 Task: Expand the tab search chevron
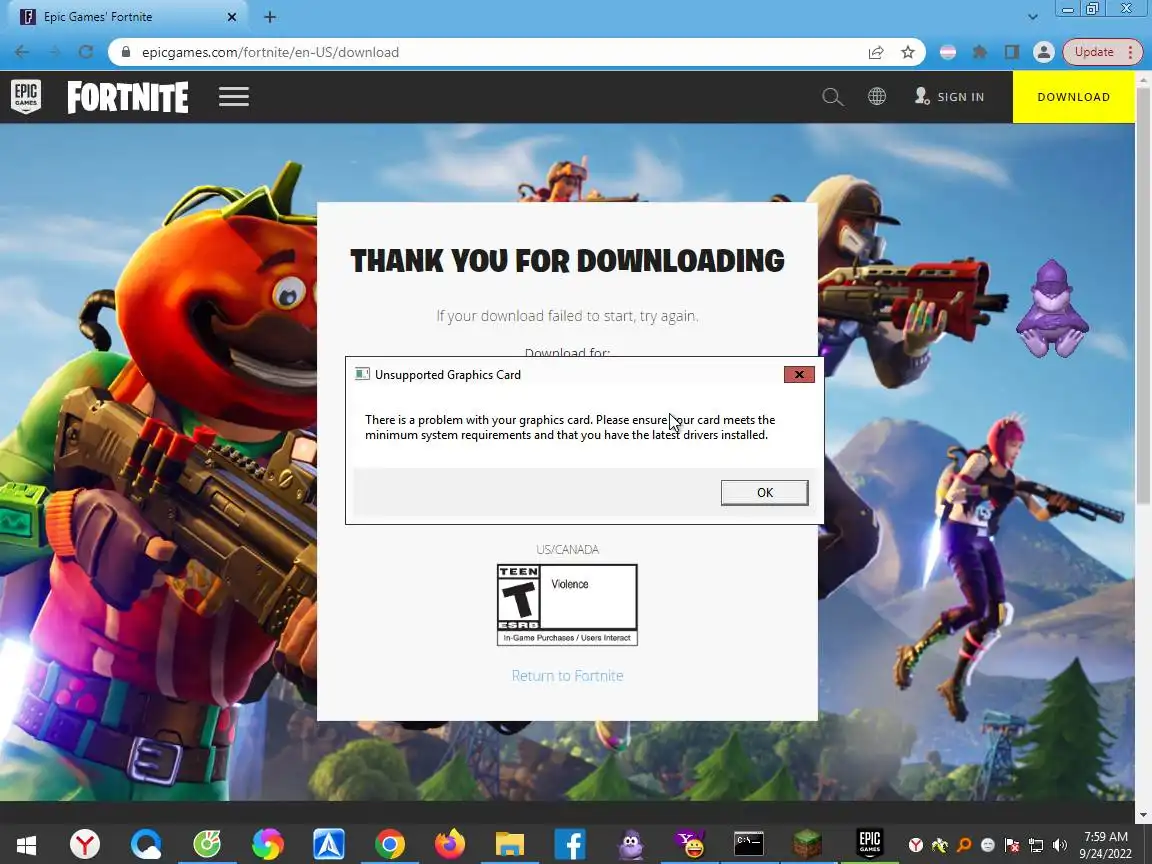(x=1033, y=16)
